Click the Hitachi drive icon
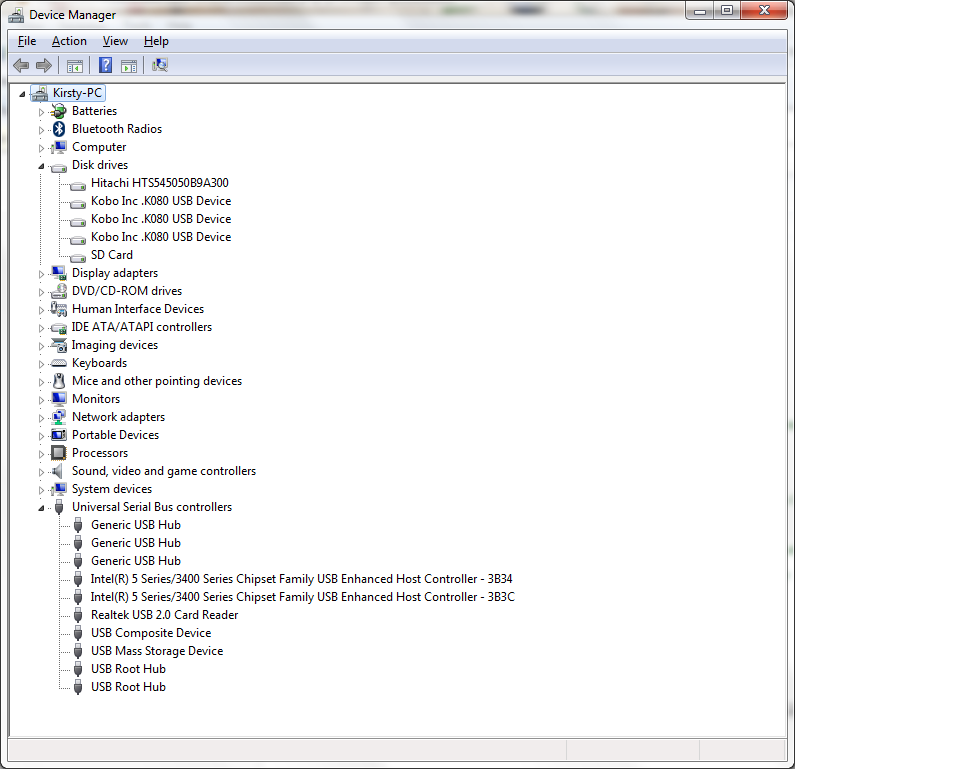The height and width of the screenshot is (769, 960). [x=78, y=186]
